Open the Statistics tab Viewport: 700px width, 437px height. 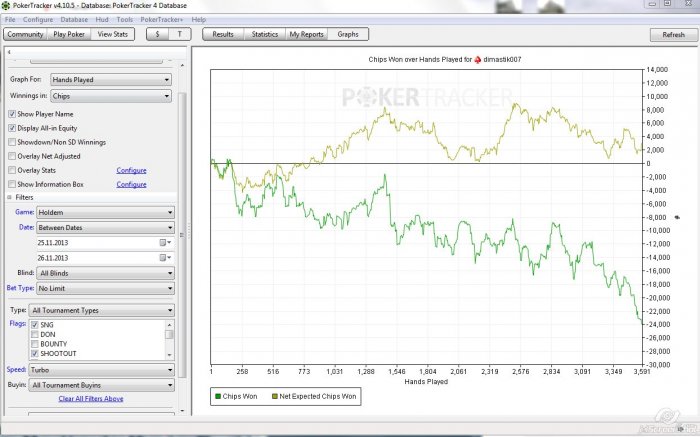pyautogui.click(x=265, y=34)
